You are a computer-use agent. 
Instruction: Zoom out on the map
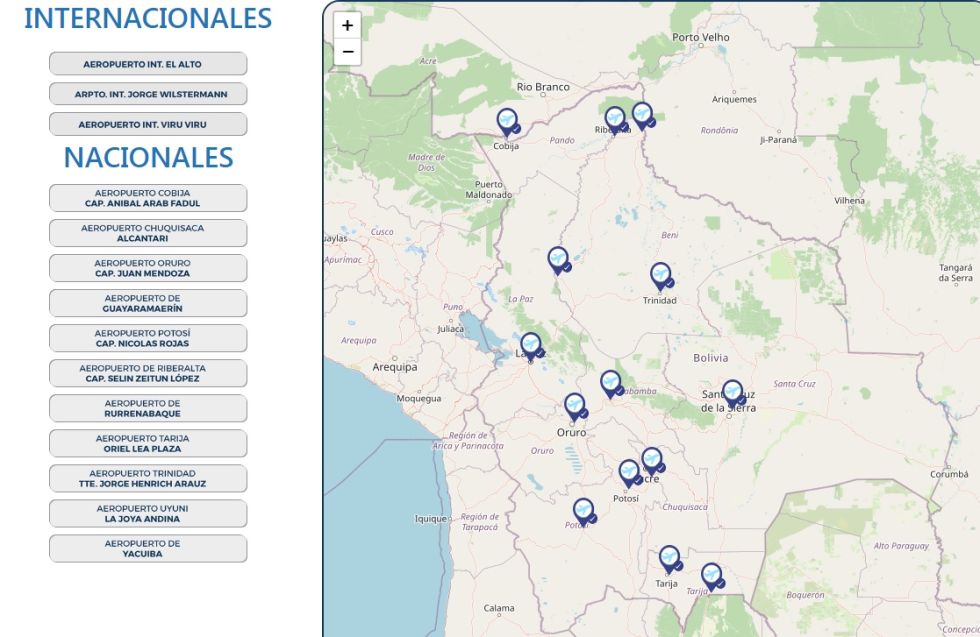click(348, 52)
